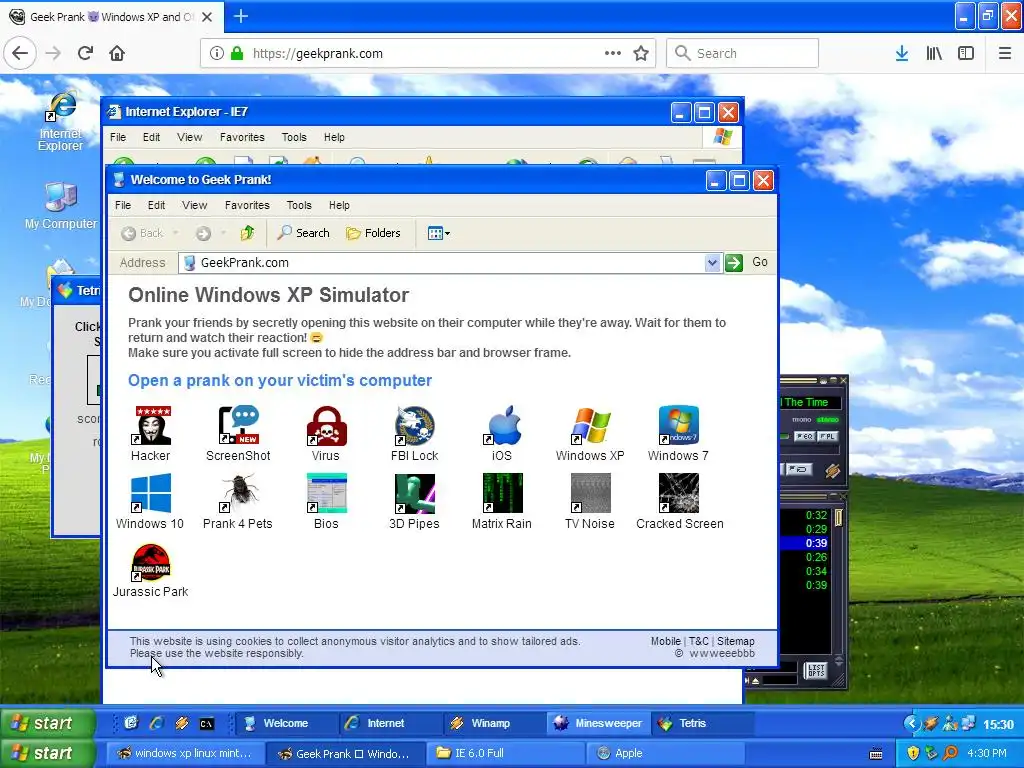
Task: Launch the 3D Pipes screensaver icon
Action: [x=415, y=502]
